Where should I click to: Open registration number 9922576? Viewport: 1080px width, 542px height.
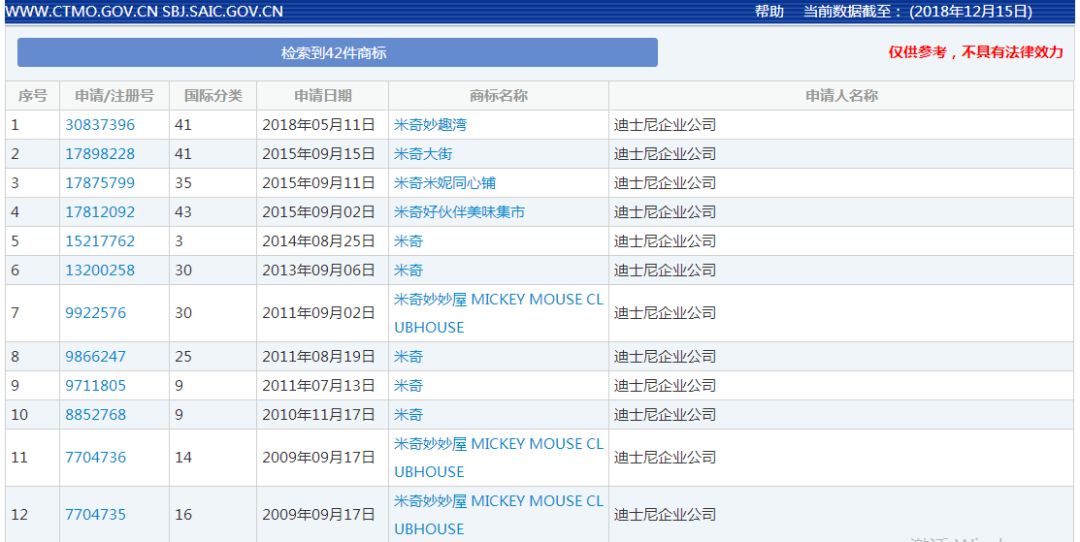coord(96,313)
